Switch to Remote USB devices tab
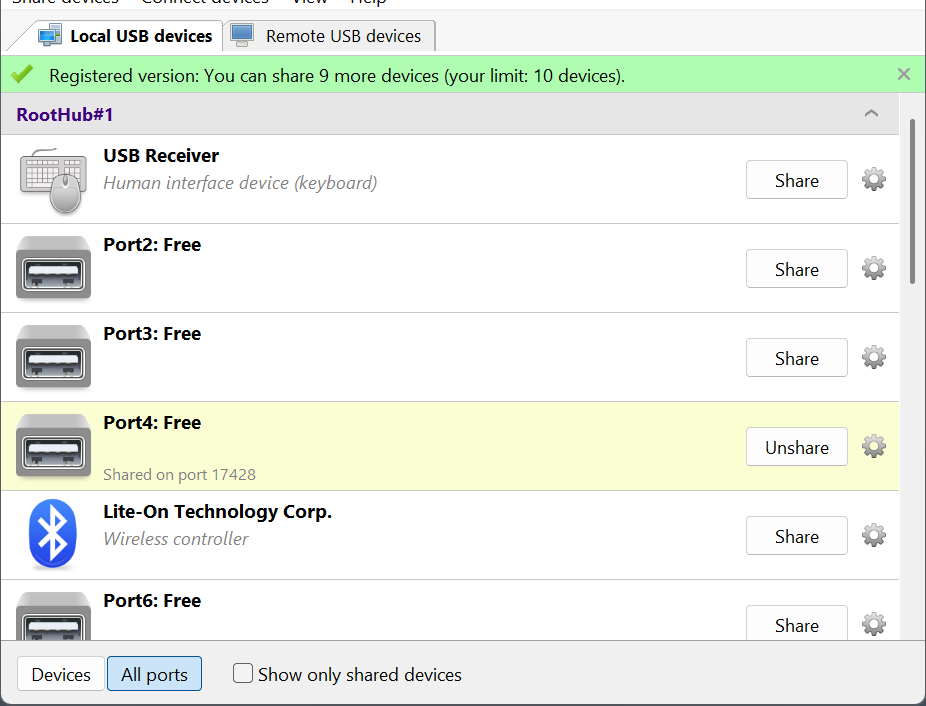926x706 pixels. (x=330, y=36)
